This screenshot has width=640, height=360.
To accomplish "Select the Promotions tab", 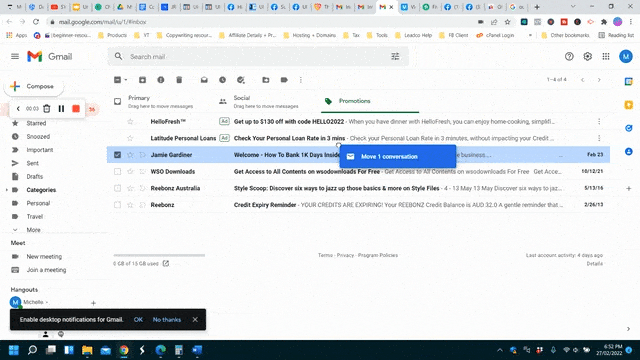I will pyautogui.click(x=370, y=101).
